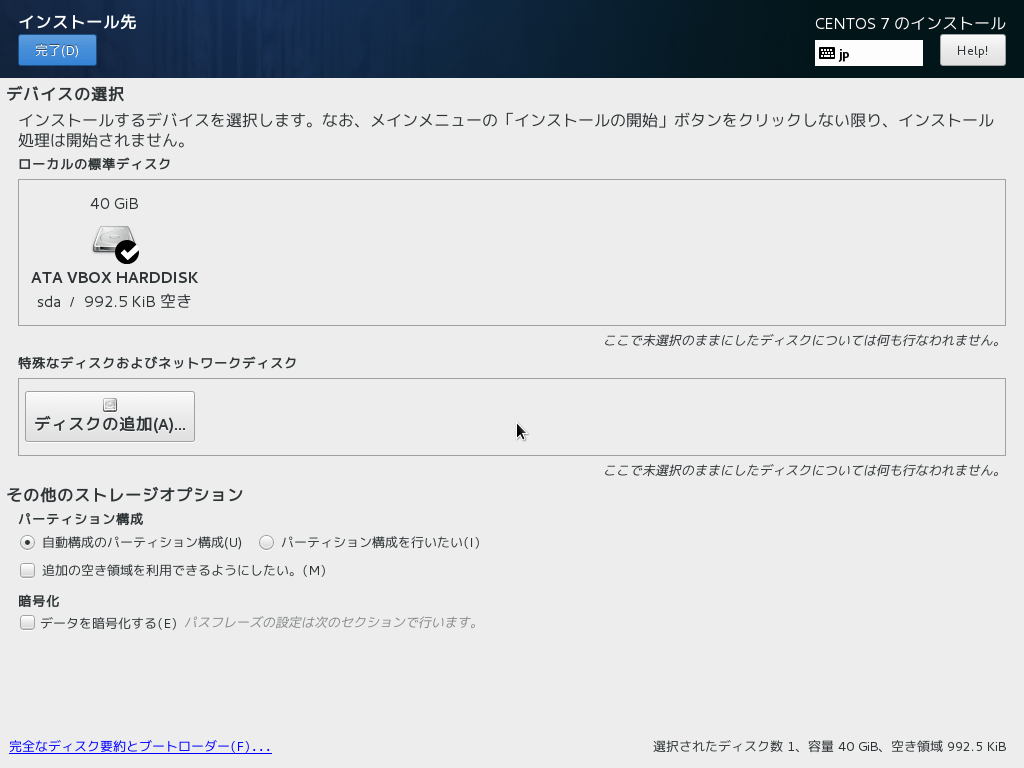Check 追加の空き領域を利用できるようにしたい(M)
The width and height of the screenshot is (1024, 768).
click(27, 569)
